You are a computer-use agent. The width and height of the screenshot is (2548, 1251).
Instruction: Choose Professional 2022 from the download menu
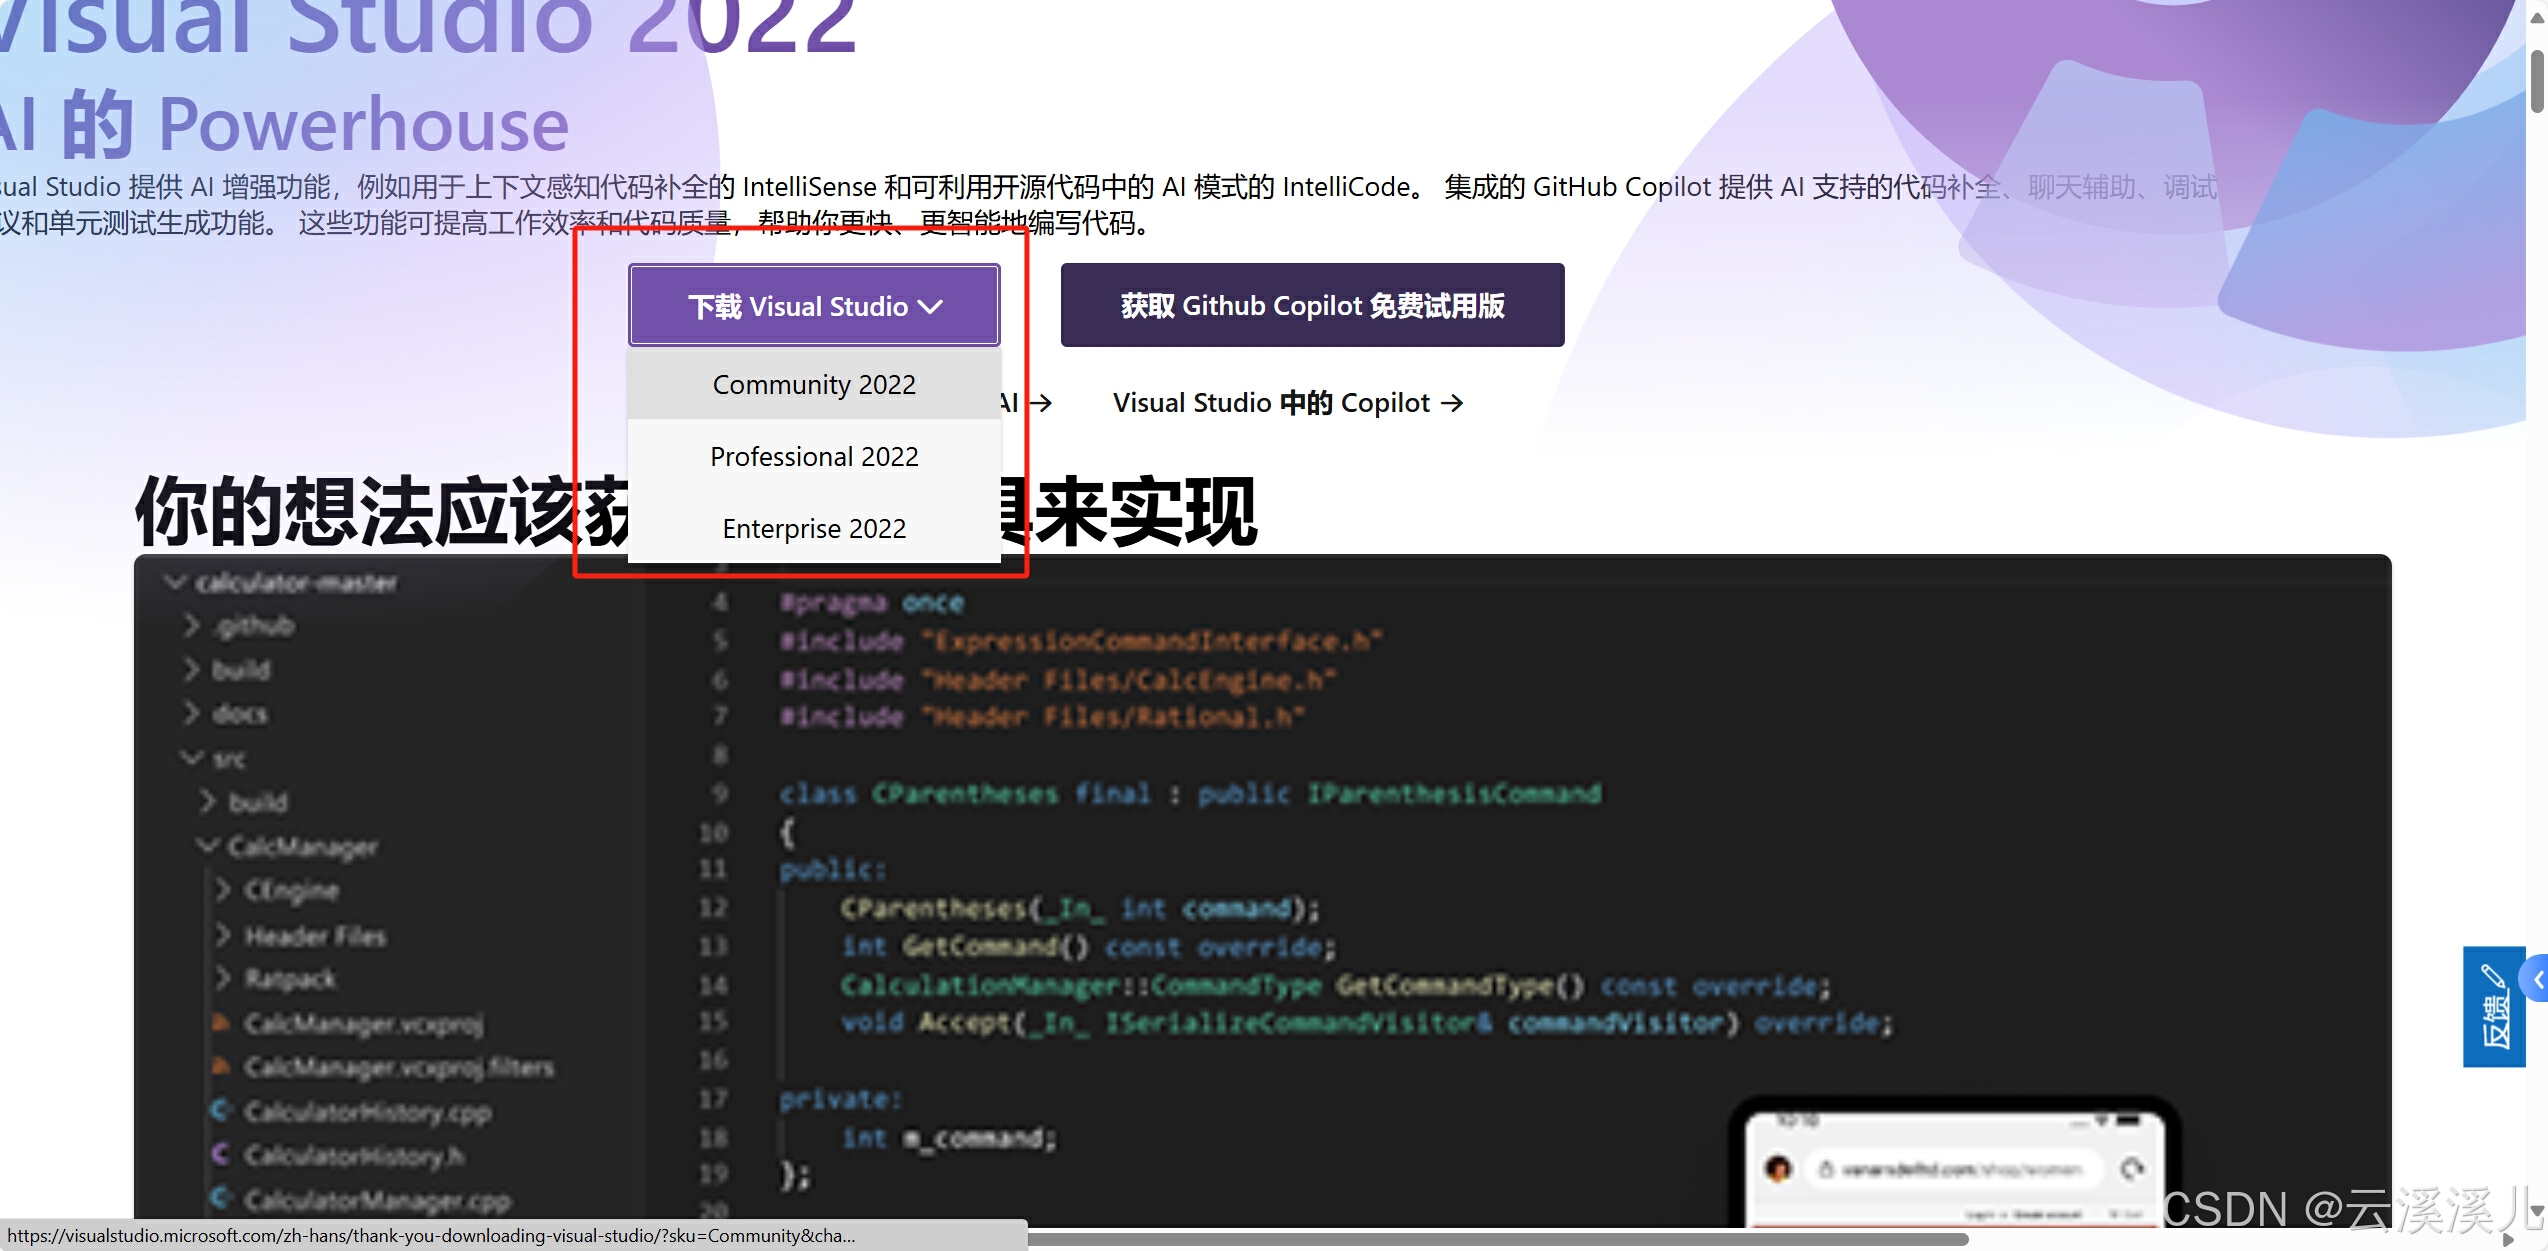click(813, 457)
